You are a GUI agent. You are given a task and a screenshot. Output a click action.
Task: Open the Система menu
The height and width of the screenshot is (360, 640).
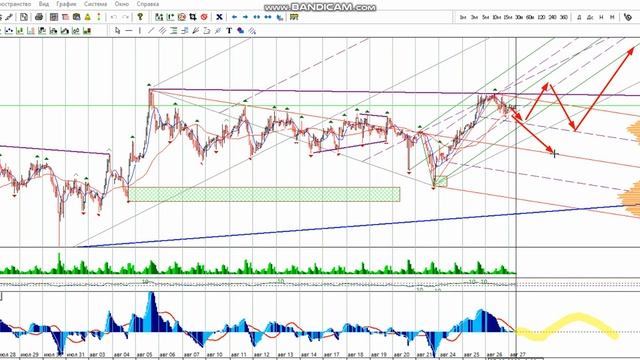click(95, 4)
